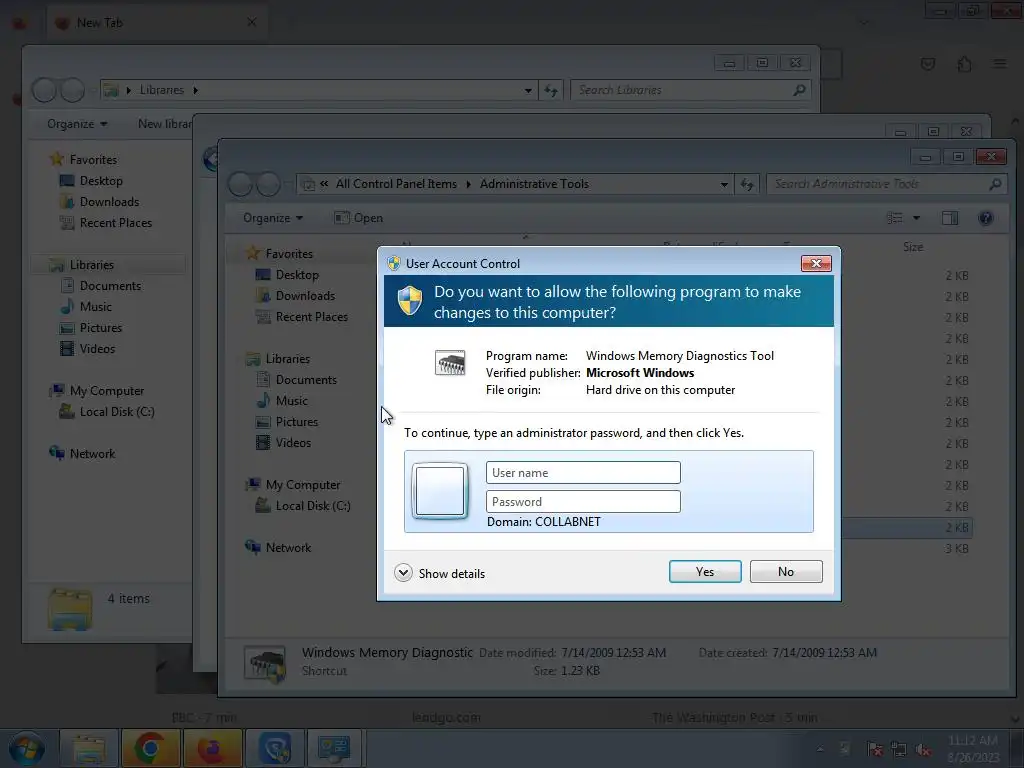Screen dimensions: 1024x768
Task: Open Chrome from taskbar
Action: click(150, 748)
